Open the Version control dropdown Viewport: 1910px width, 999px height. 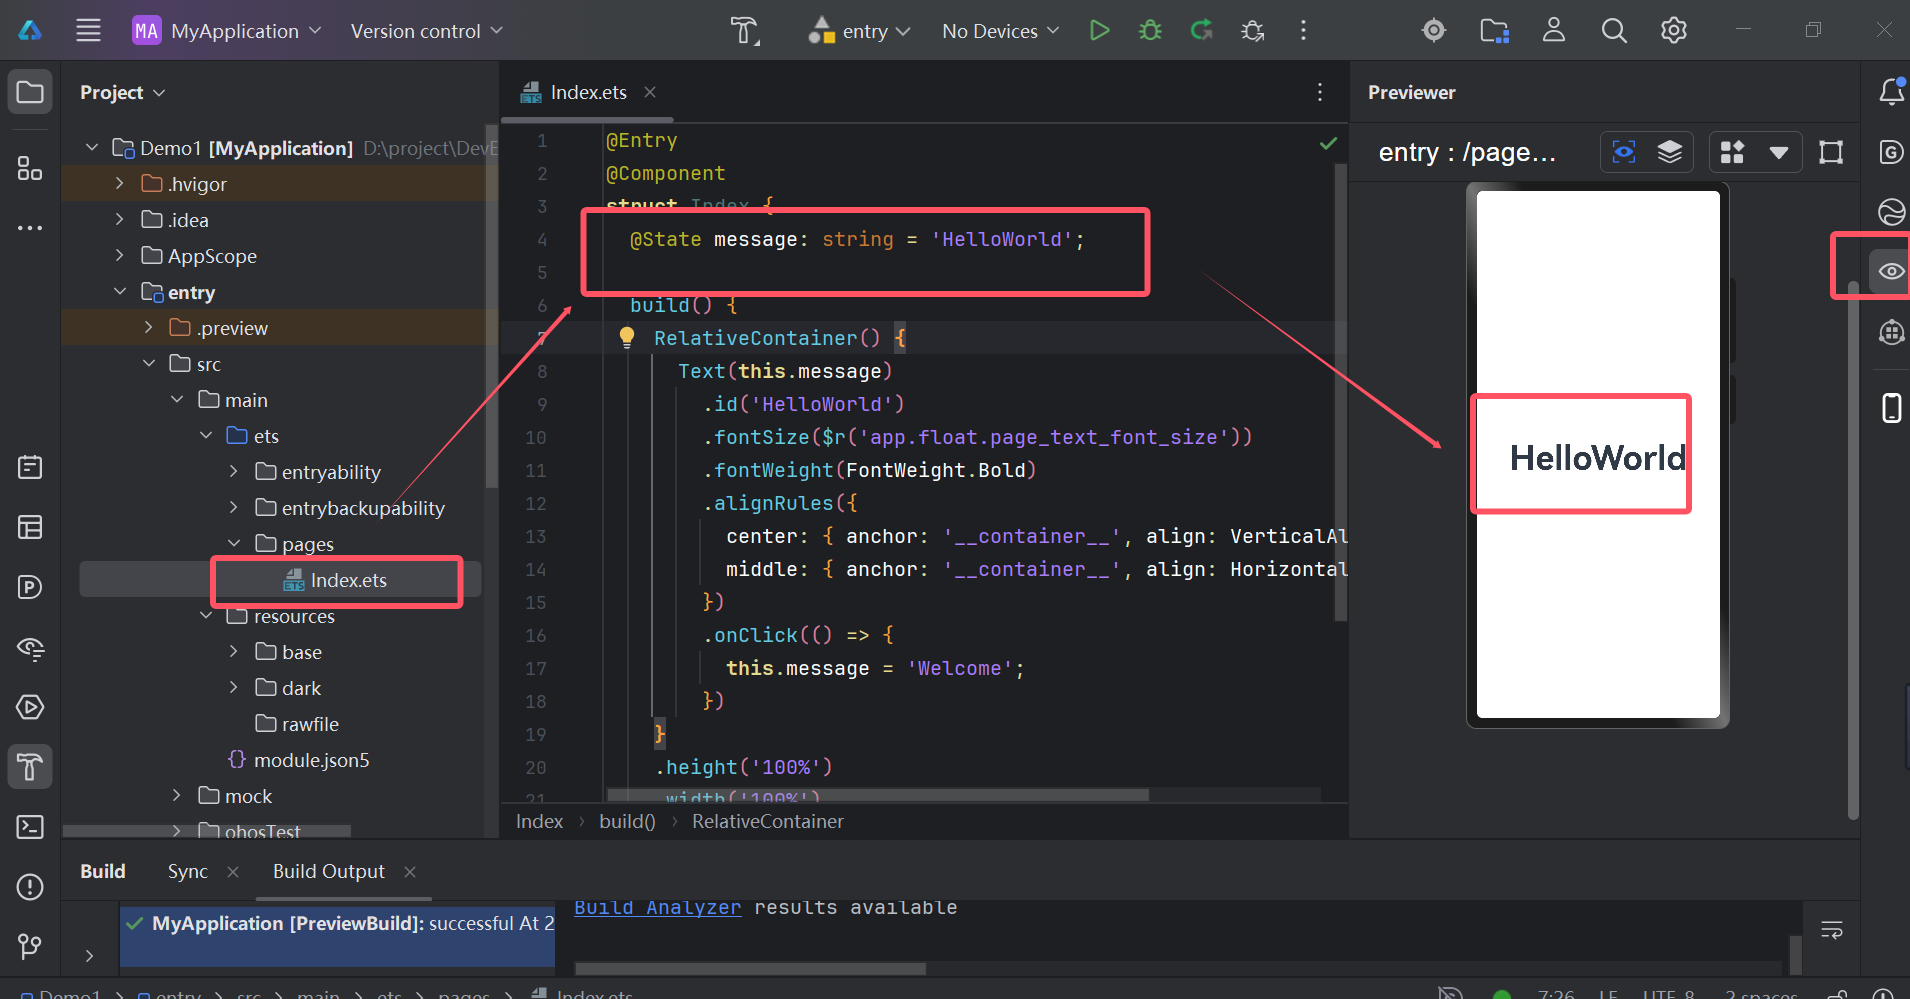[x=427, y=31]
